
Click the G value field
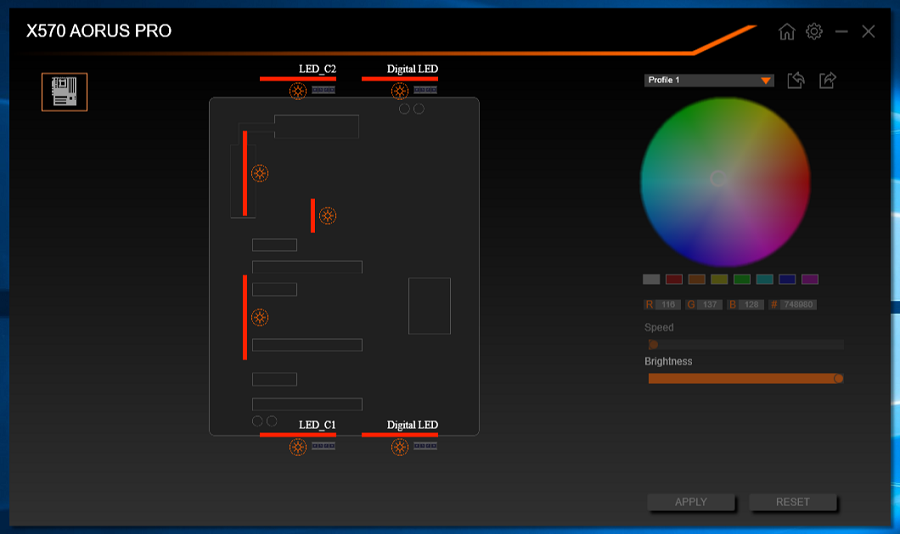[710, 305]
